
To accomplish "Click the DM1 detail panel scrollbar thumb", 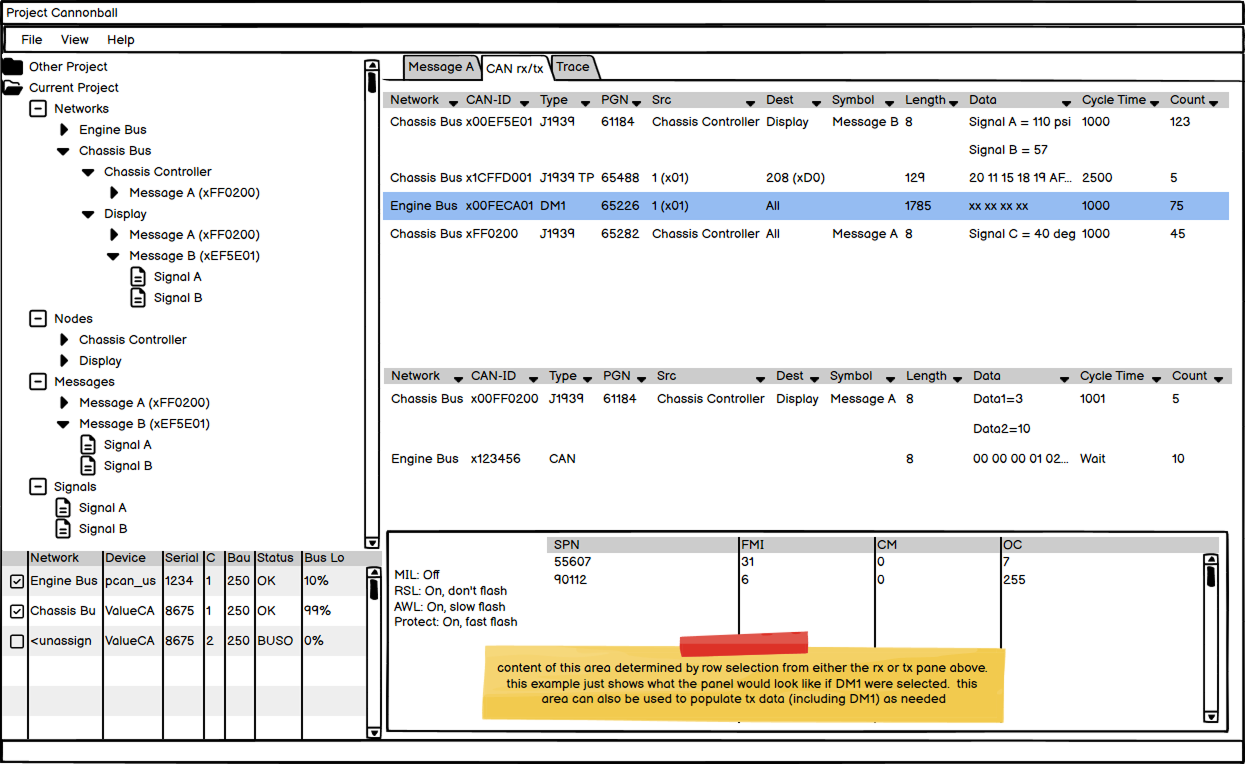I will (x=1211, y=577).
